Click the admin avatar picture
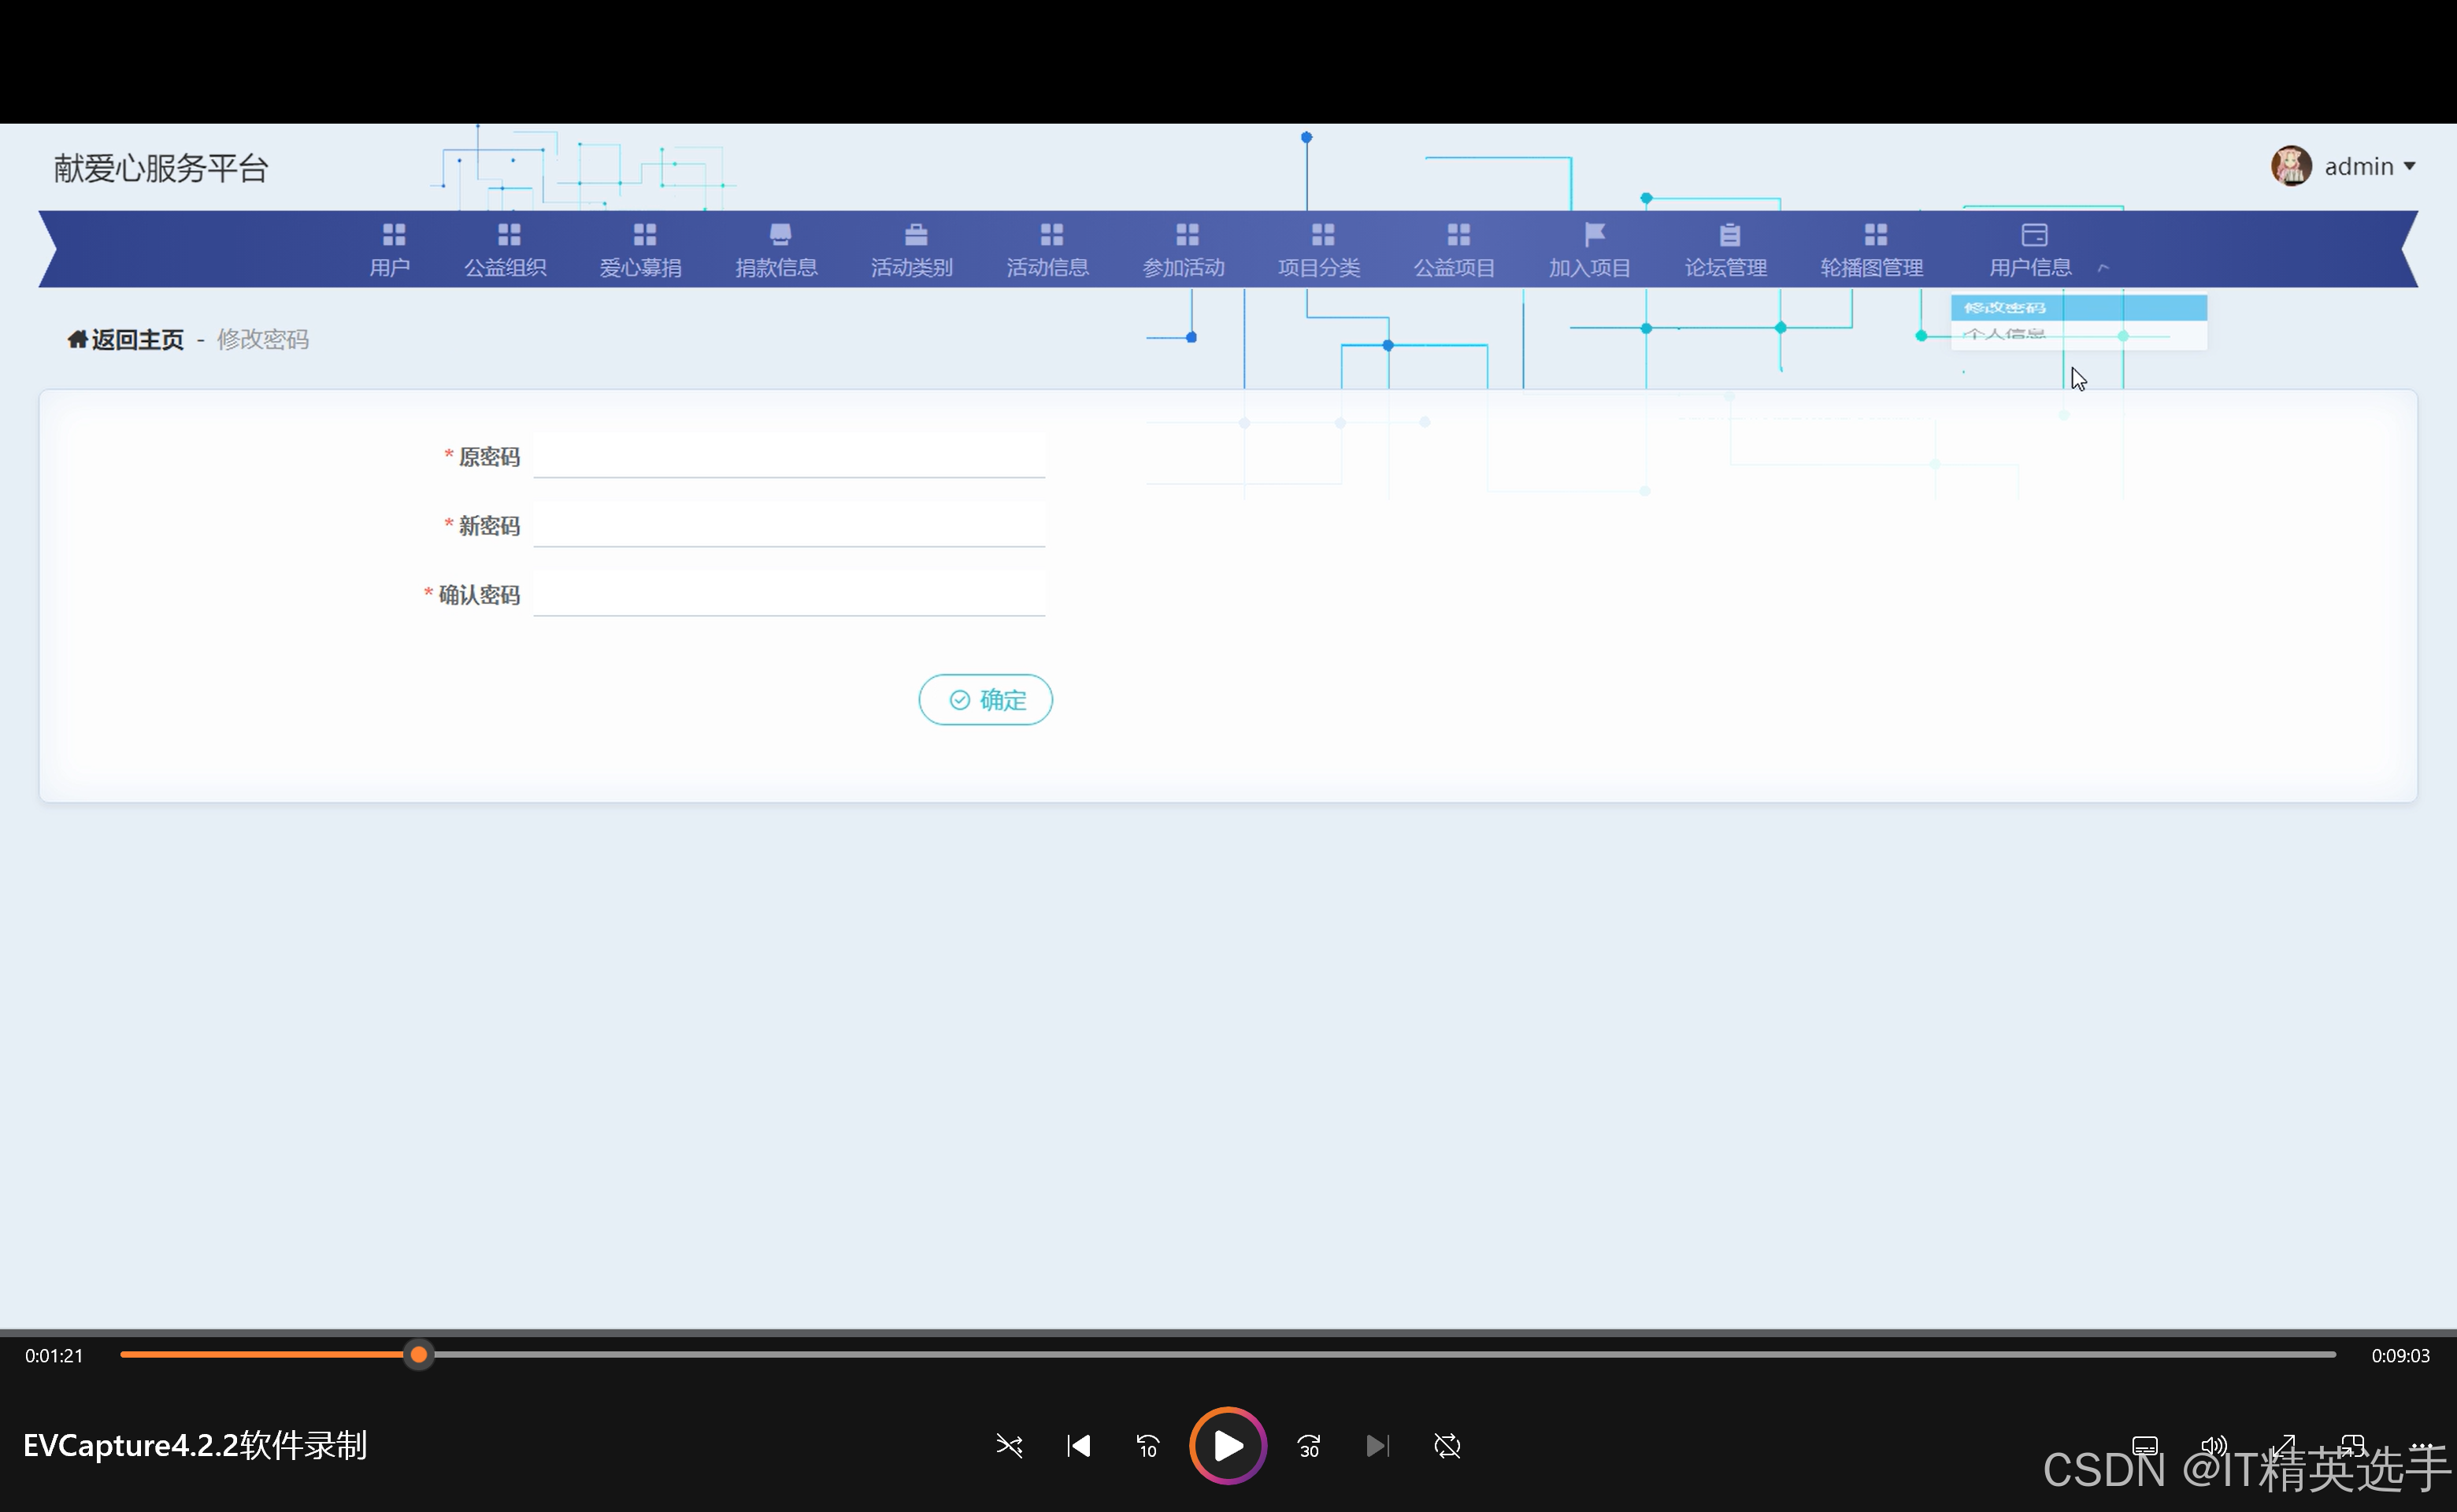This screenshot has width=2457, height=1512. pyautogui.click(x=2290, y=166)
